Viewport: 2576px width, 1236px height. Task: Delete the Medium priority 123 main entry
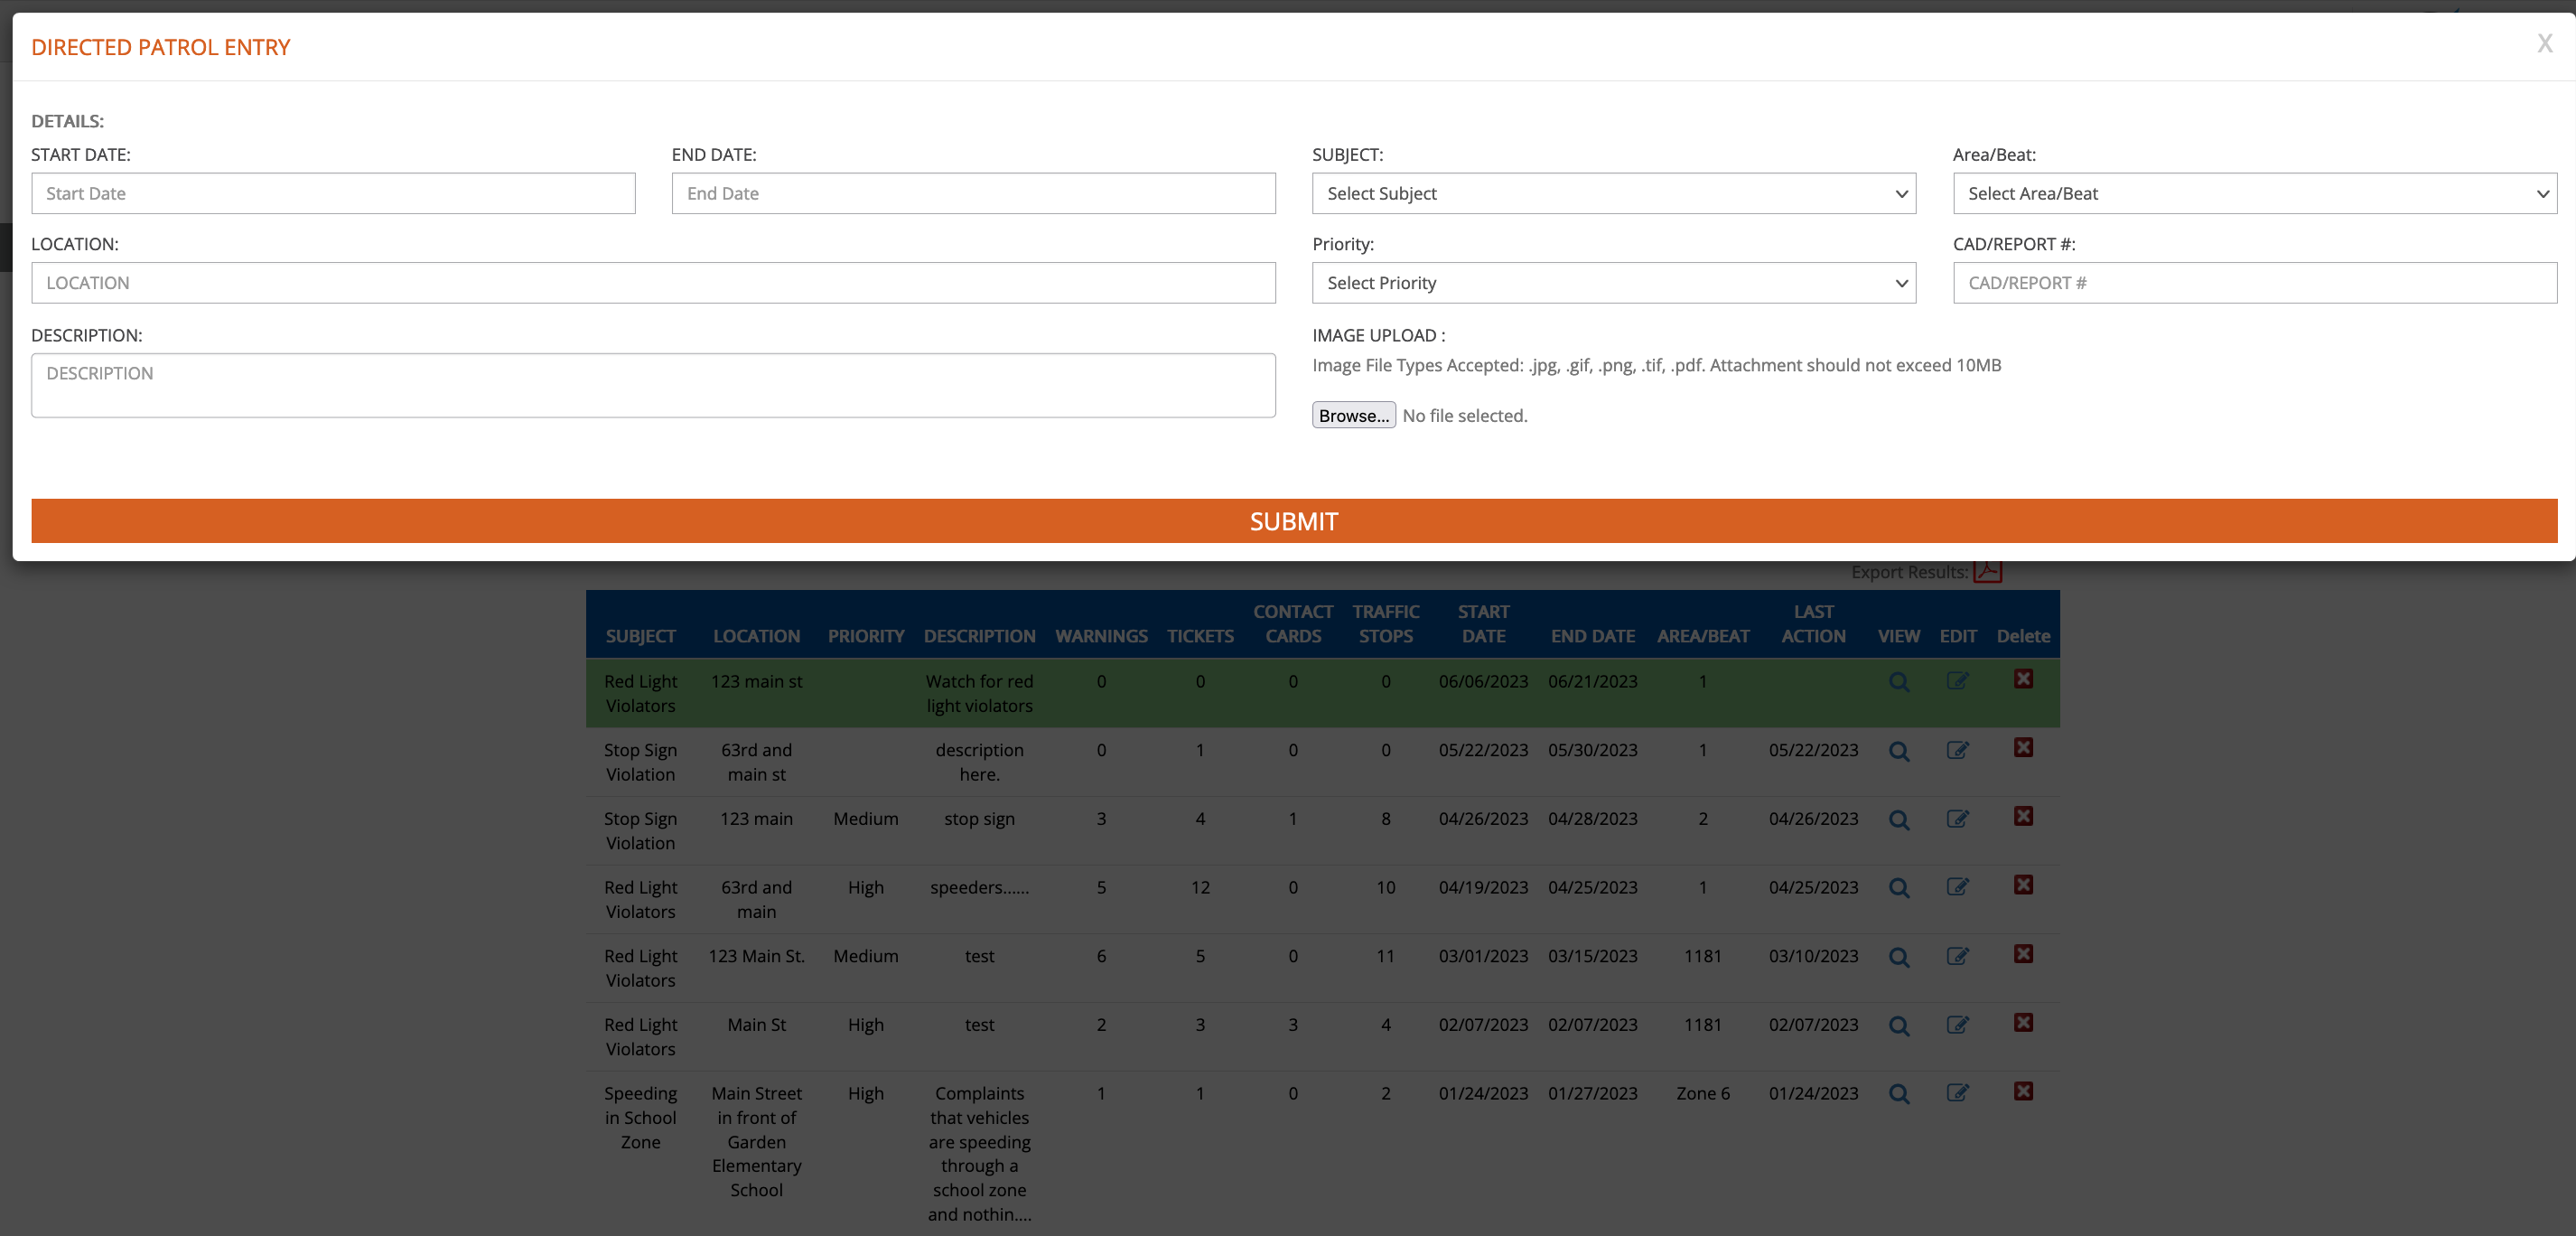pyautogui.click(x=2022, y=817)
